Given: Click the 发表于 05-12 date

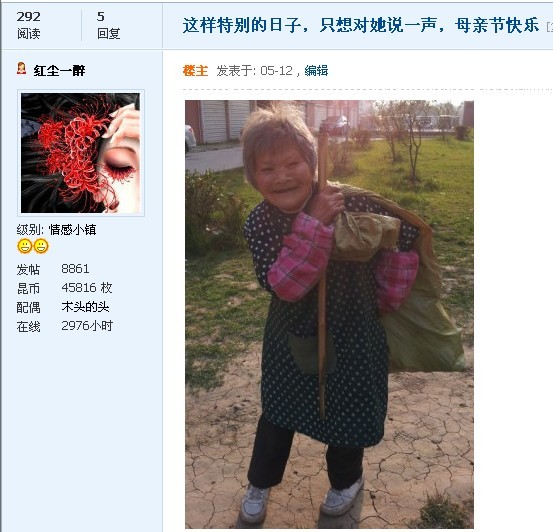Looking at the screenshot, I should pyautogui.click(x=254, y=71).
